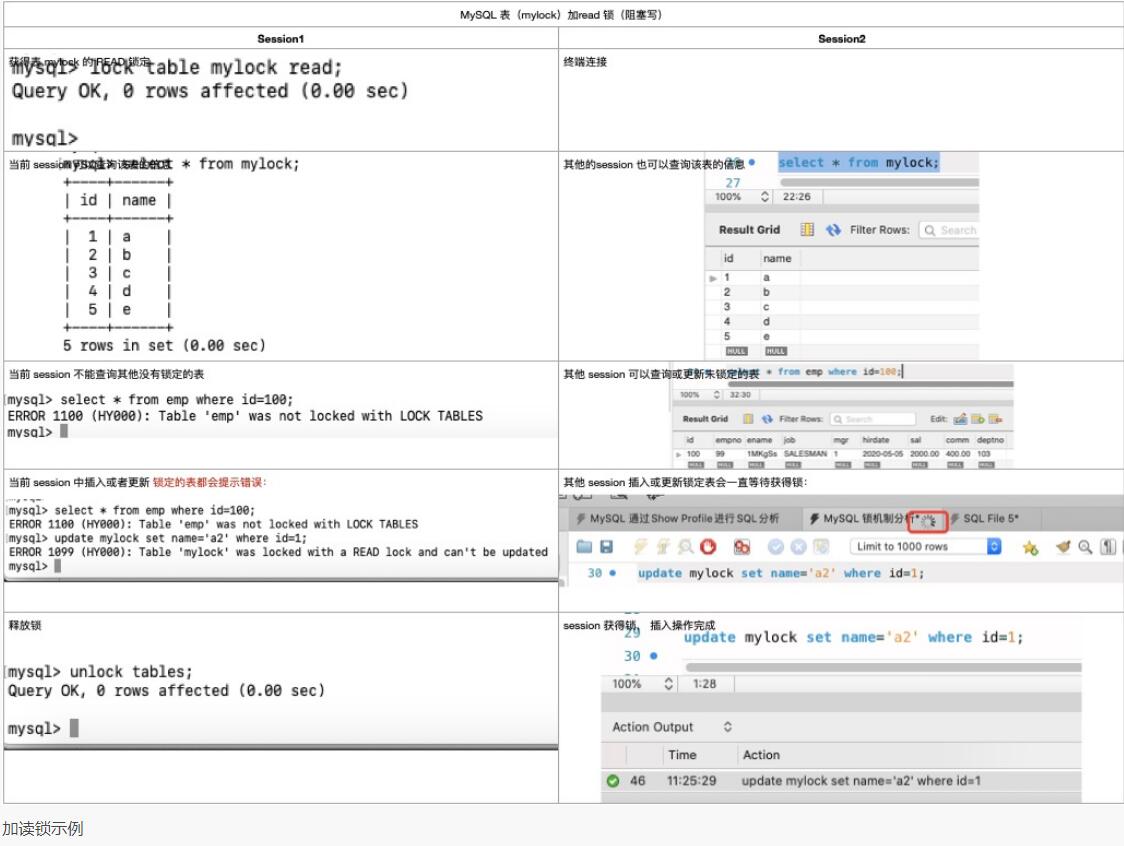The image size is (1124, 846).
Task: Click the save script floppy disk icon
Action: [606, 547]
